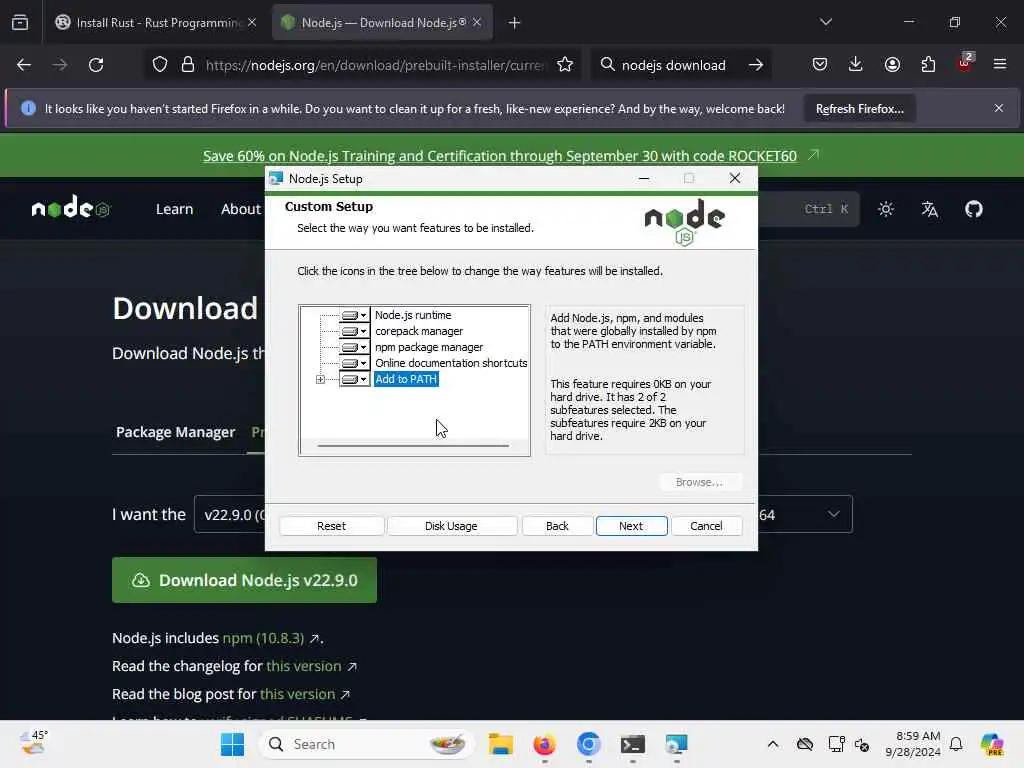This screenshot has width=1024, height=768.
Task: Click the Reset button in setup
Action: pos(332,526)
